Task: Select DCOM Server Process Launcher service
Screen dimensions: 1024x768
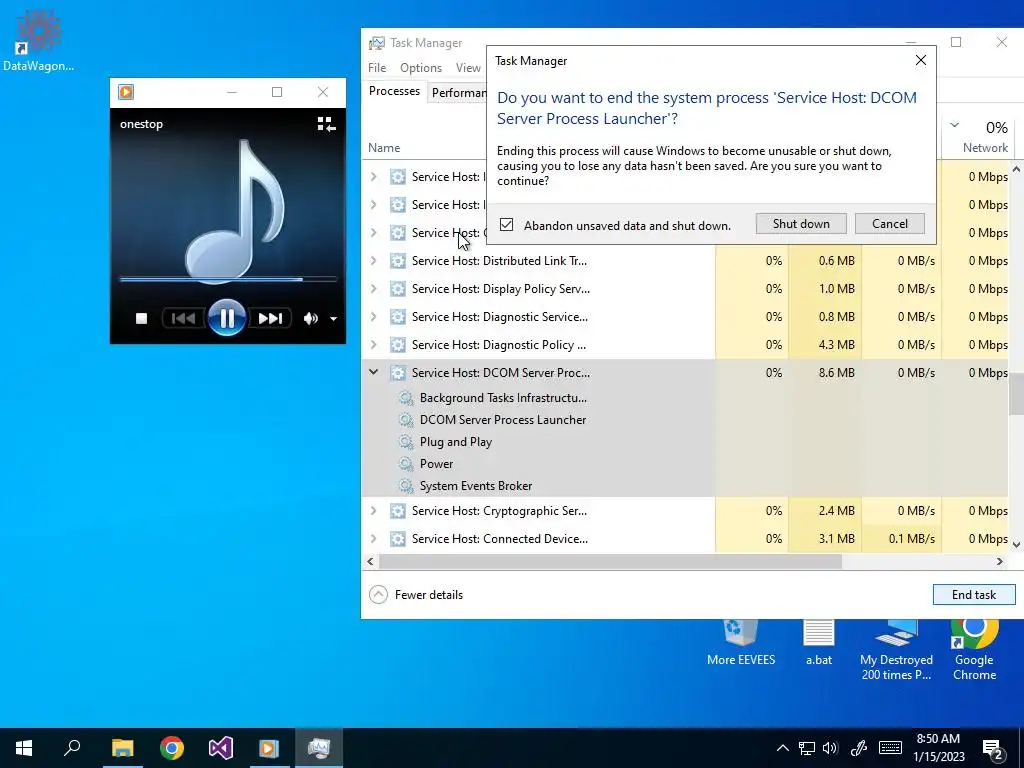Action: pos(503,420)
